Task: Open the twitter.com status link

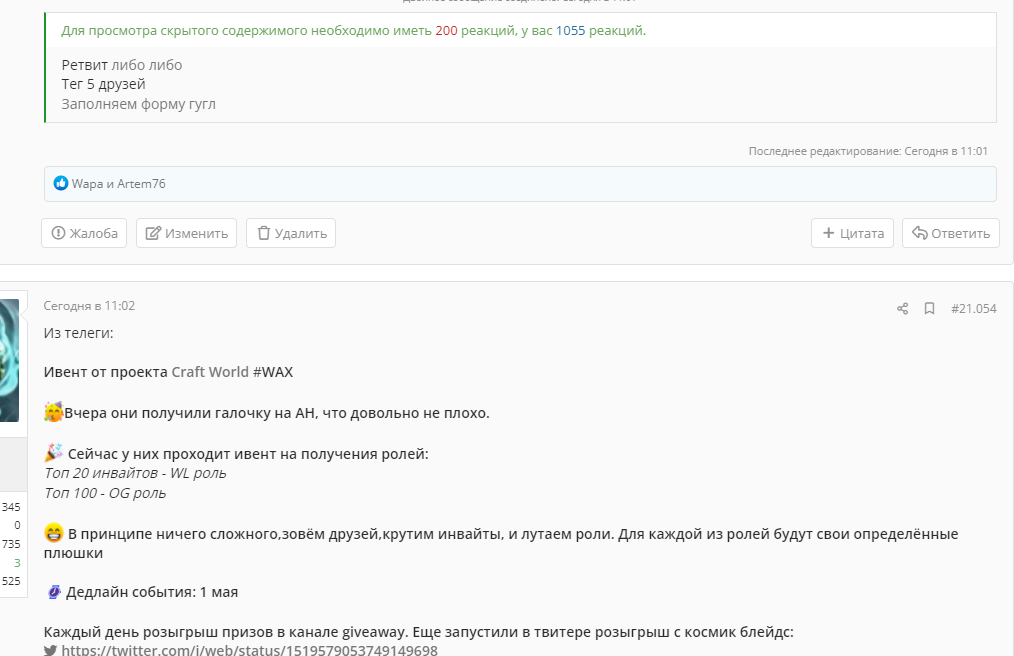Action: (x=250, y=650)
